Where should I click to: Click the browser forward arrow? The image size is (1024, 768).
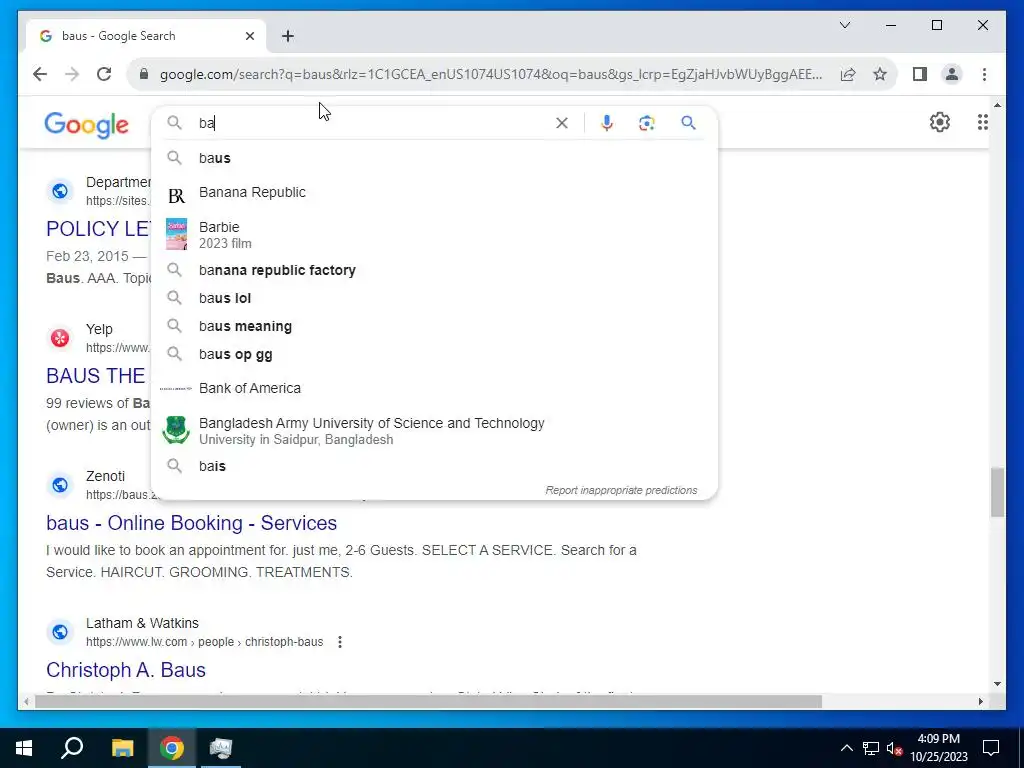[x=72, y=74]
